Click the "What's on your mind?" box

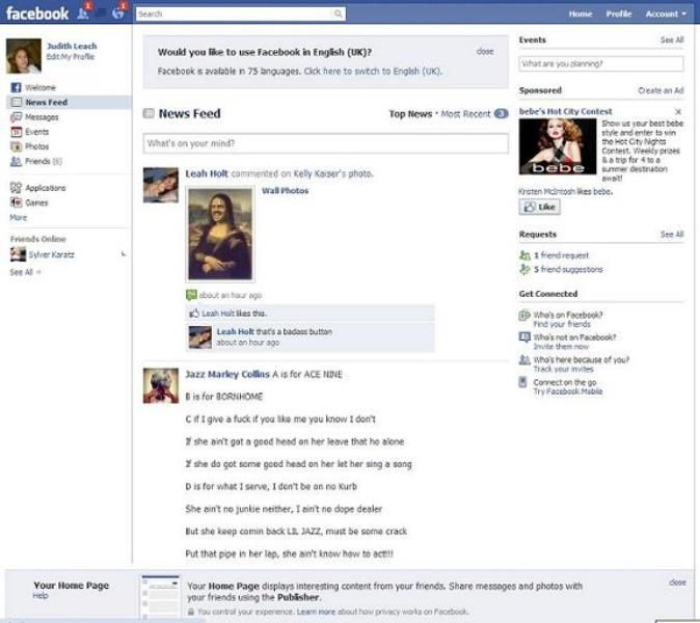325,144
